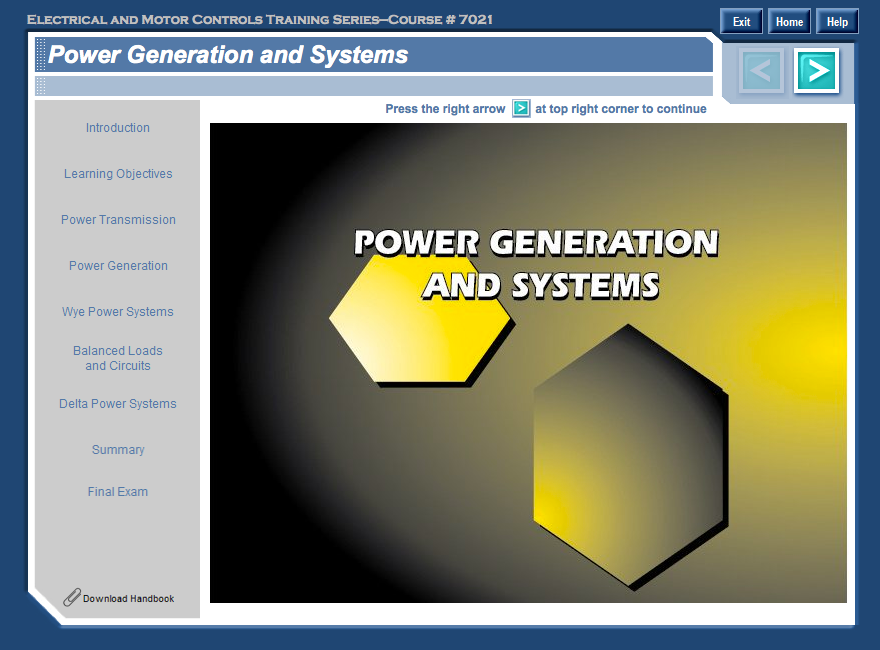
Task: Click the Exit button
Action: coord(741,21)
